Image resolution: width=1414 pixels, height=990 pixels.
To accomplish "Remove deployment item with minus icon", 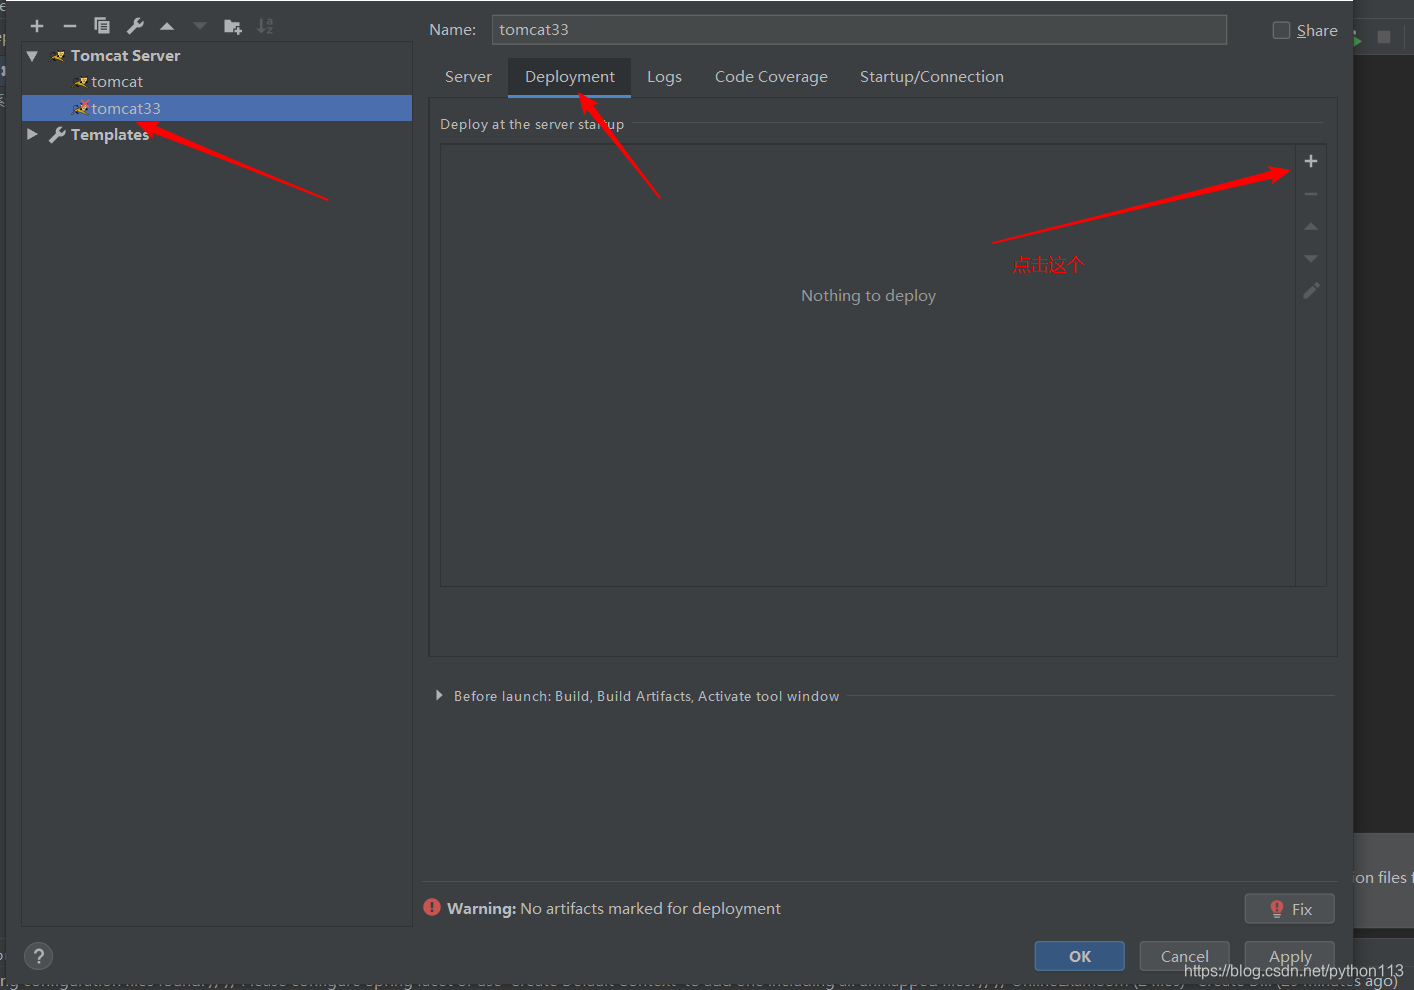I will [x=1311, y=194].
